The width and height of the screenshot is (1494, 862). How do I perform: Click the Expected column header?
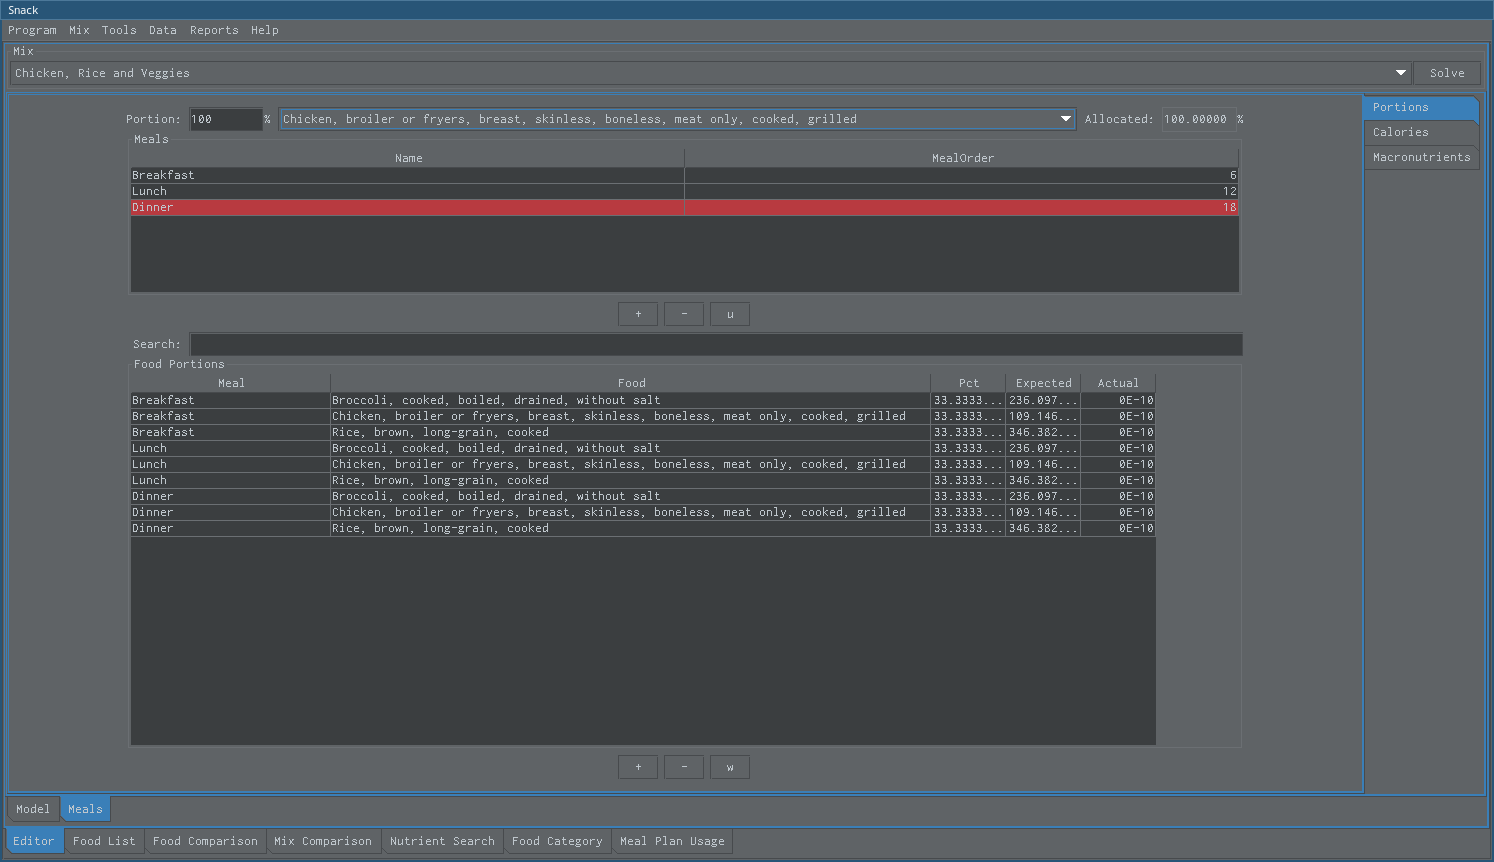click(x=1043, y=383)
